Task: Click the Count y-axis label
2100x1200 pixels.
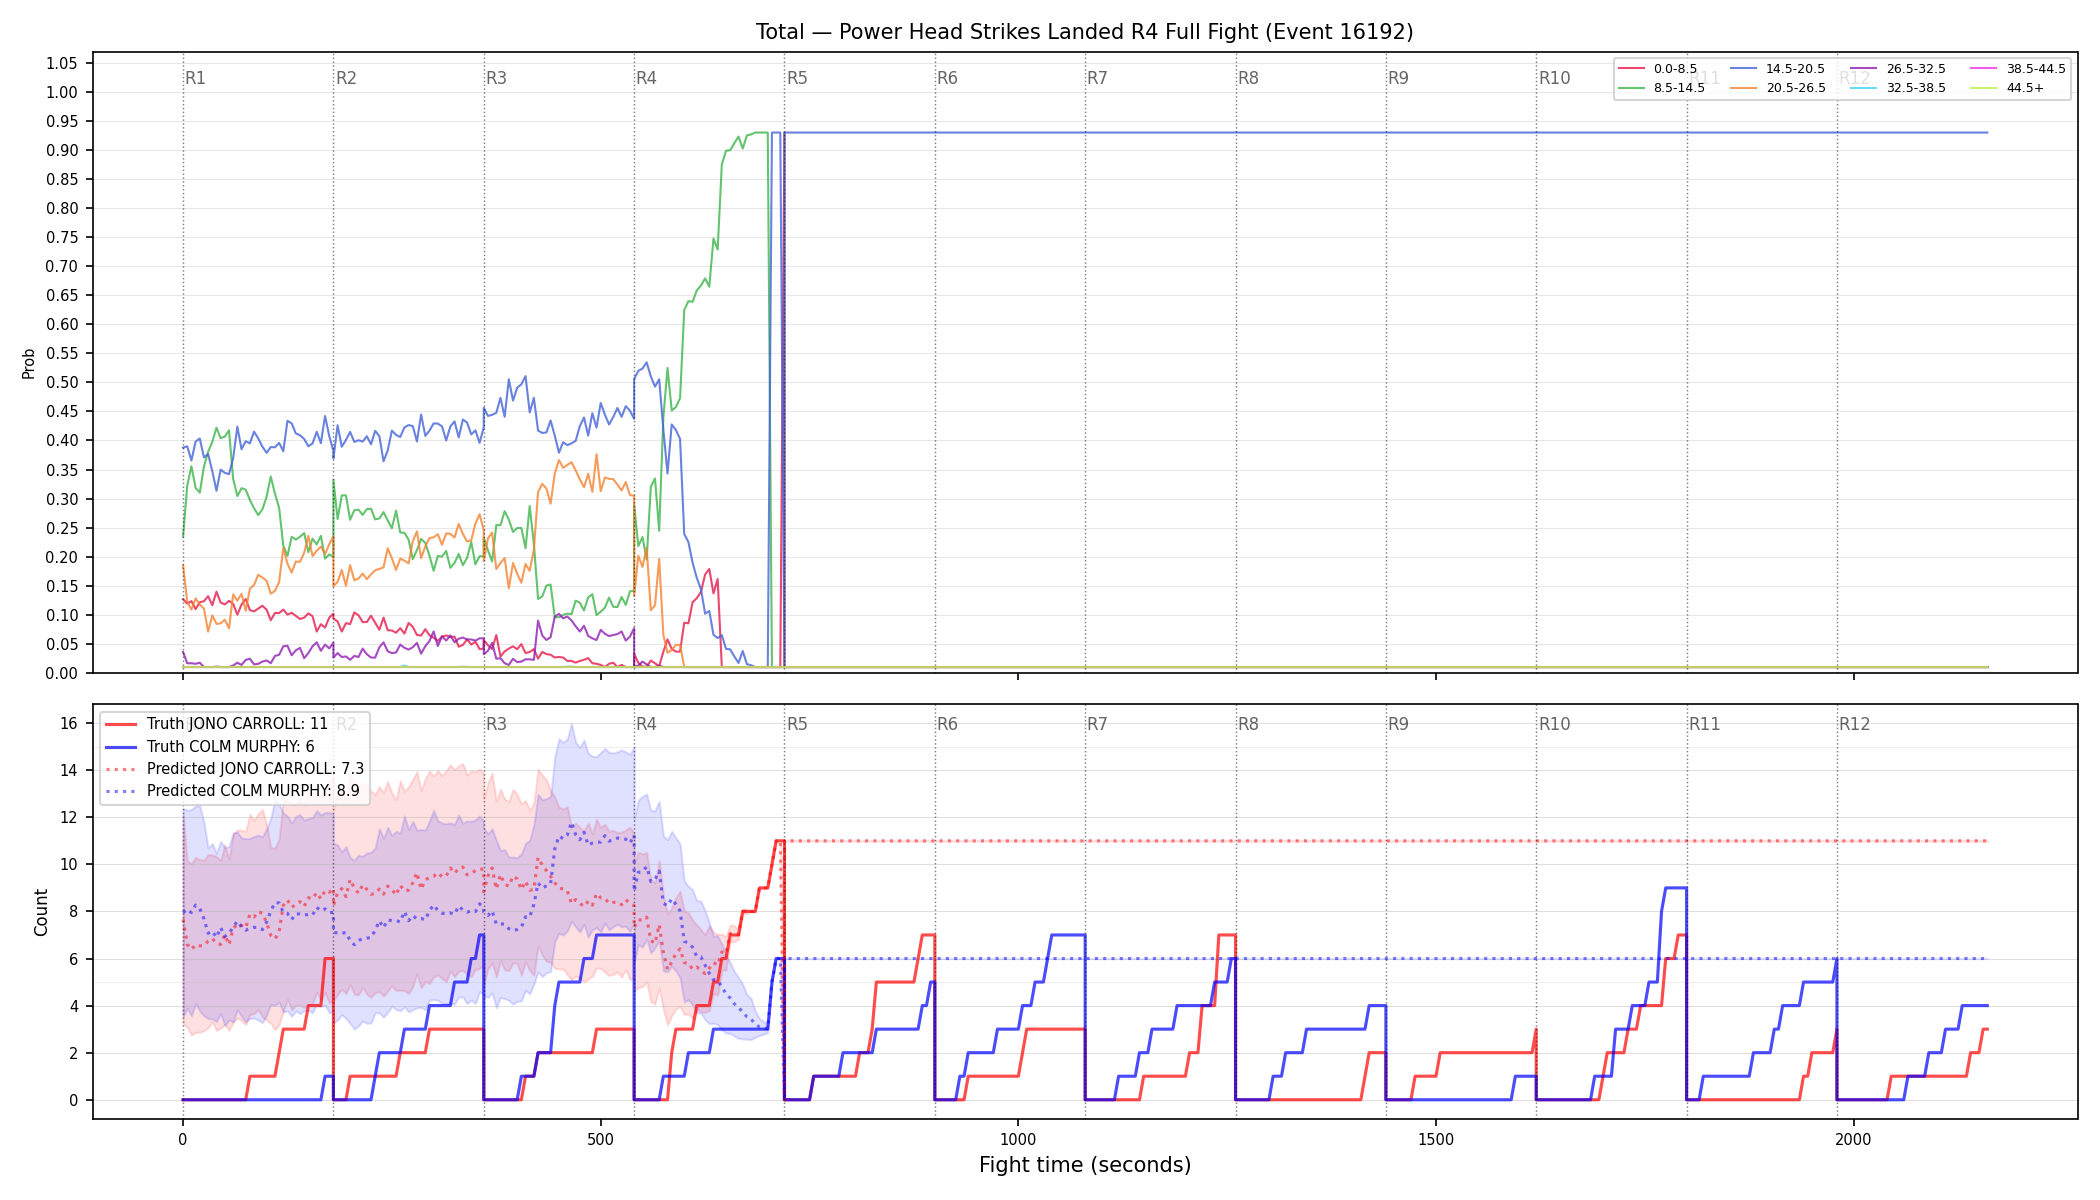Action: tap(41, 912)
